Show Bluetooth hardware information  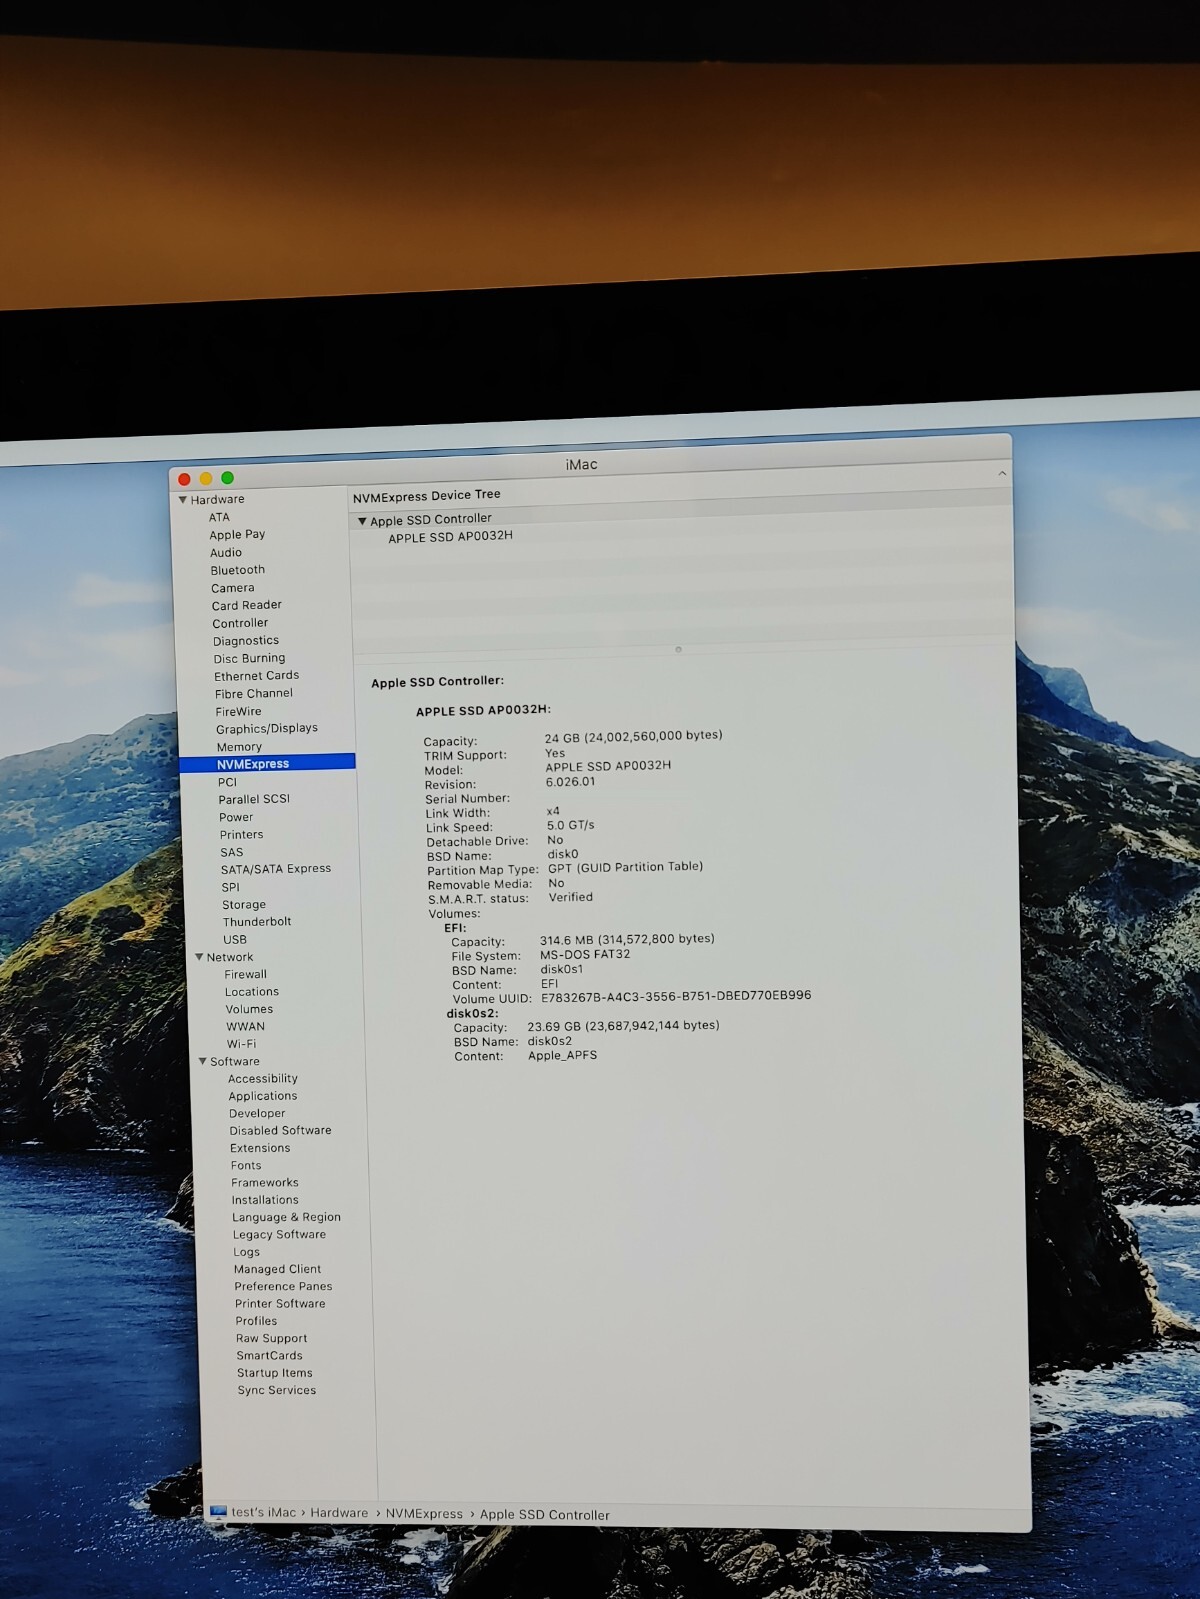tap(238, 570)
